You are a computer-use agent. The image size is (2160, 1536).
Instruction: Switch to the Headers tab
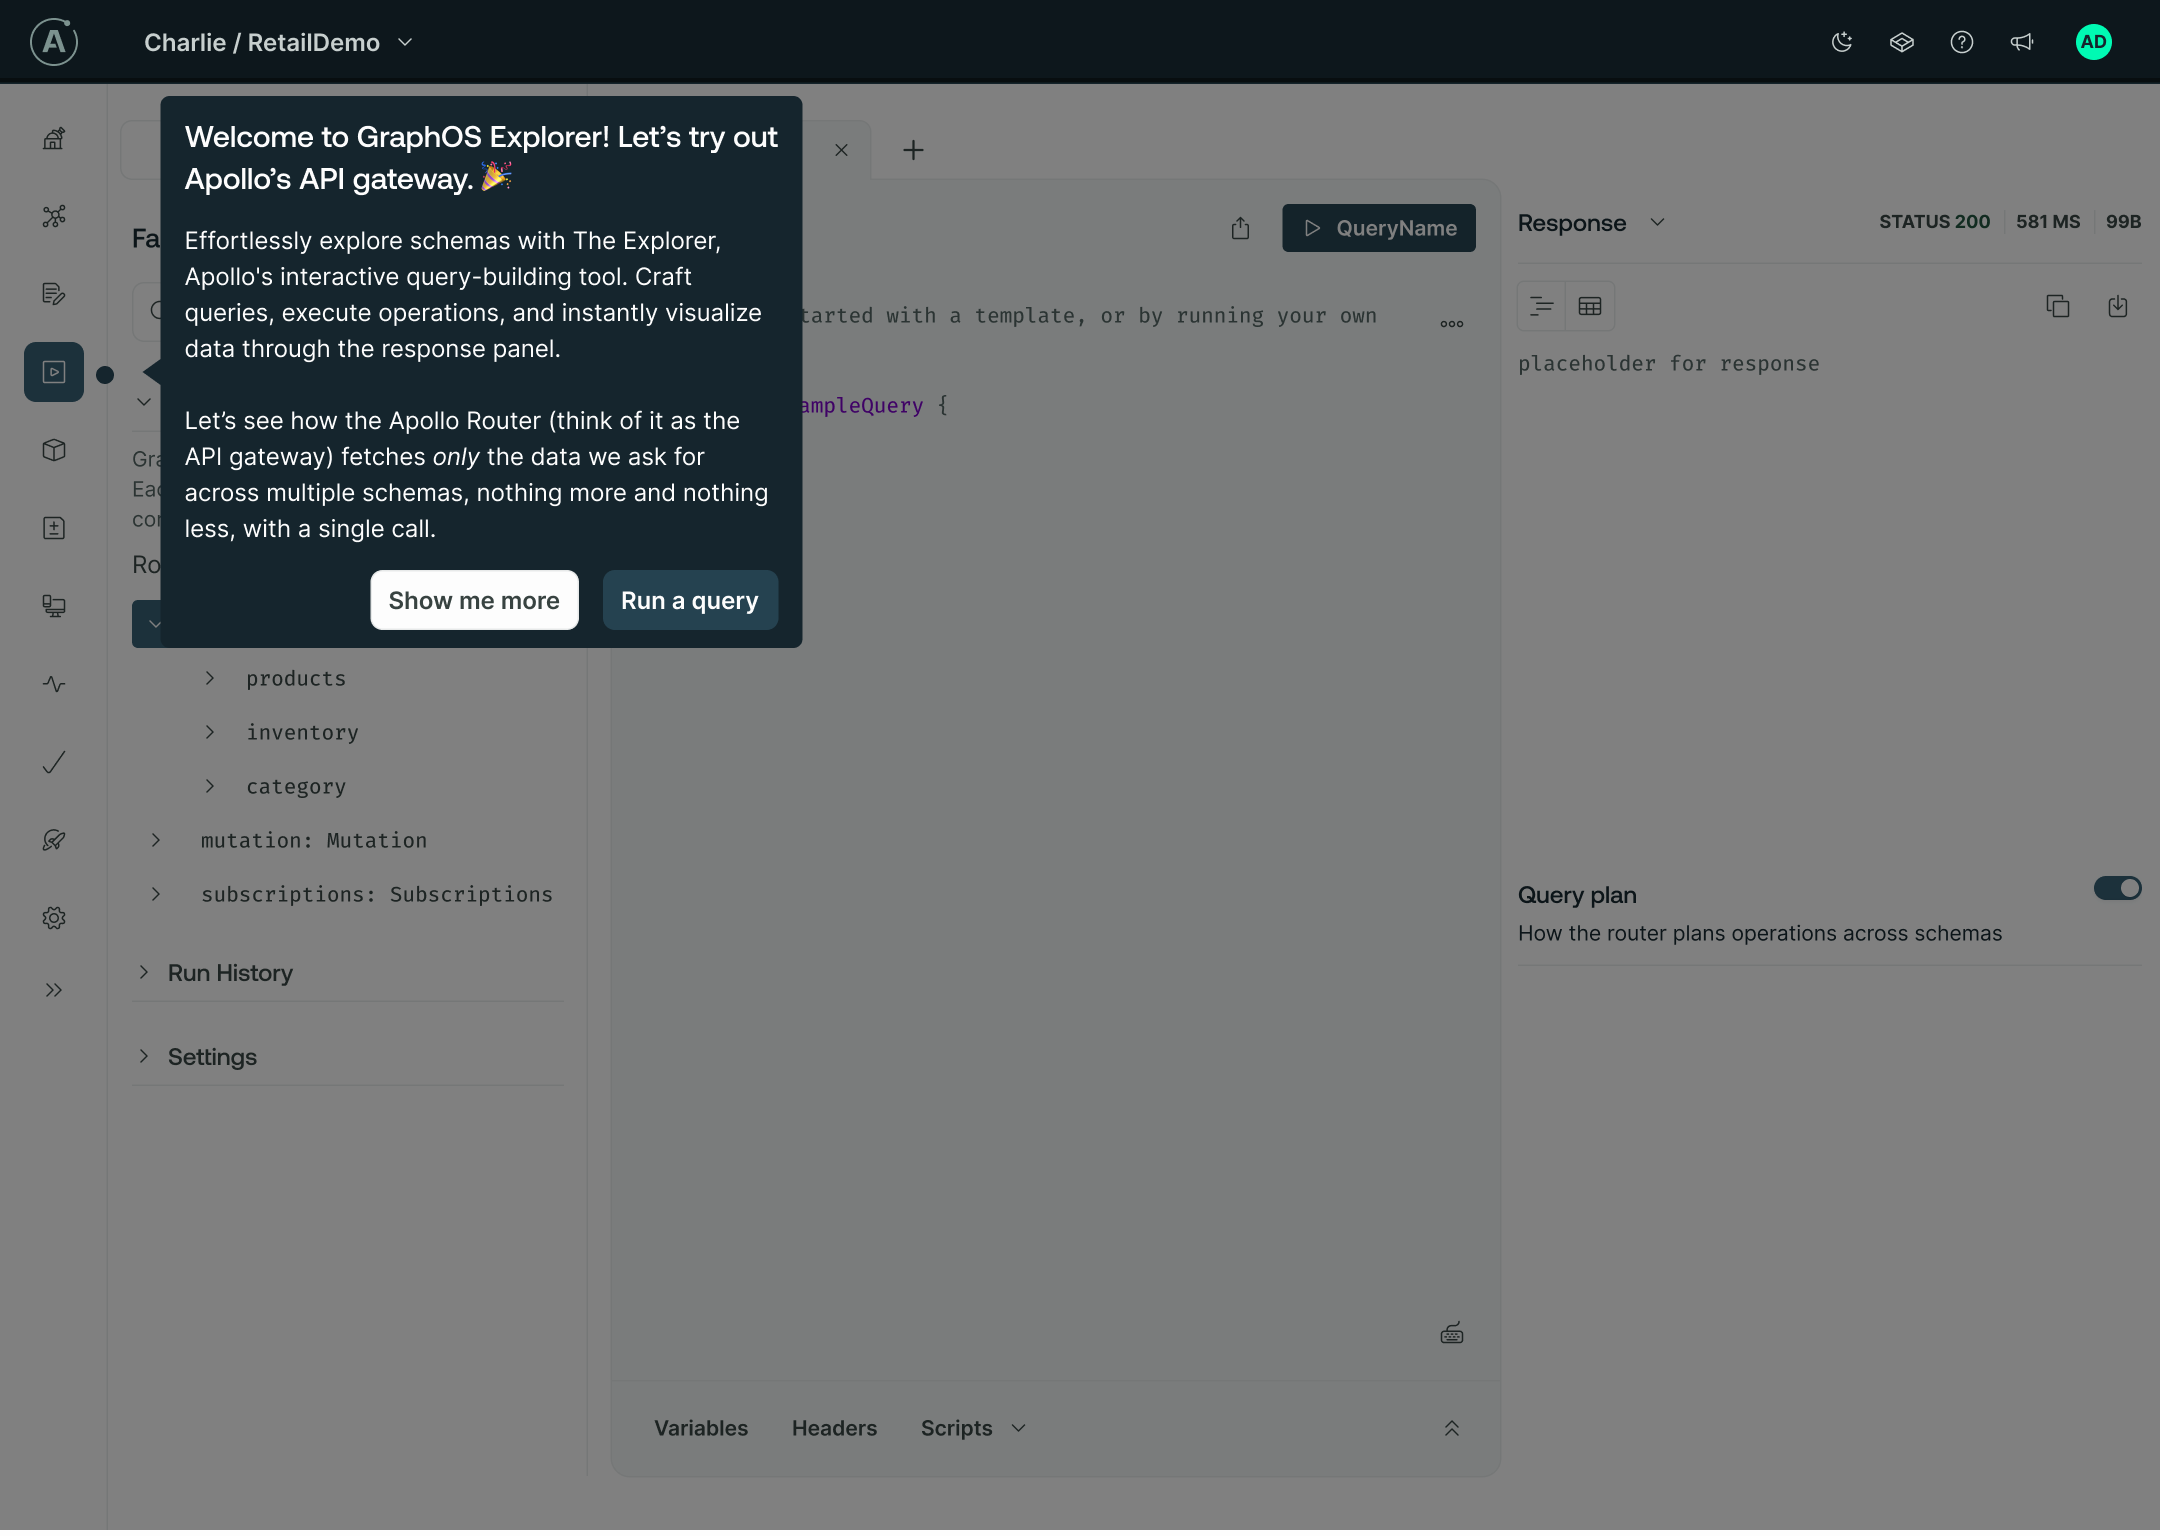pos(834,1428)
